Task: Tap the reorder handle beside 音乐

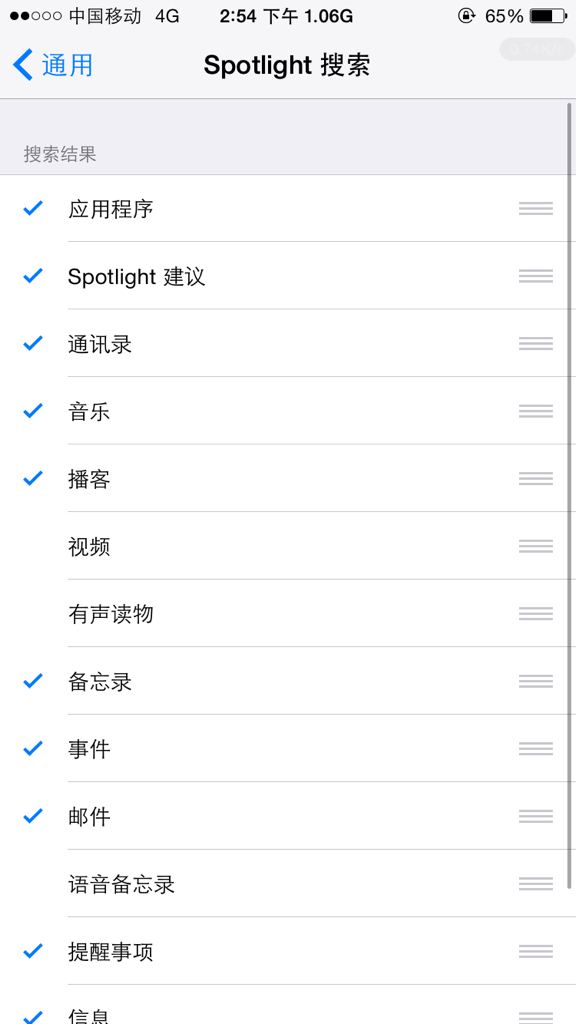Action: click(536, 411)
